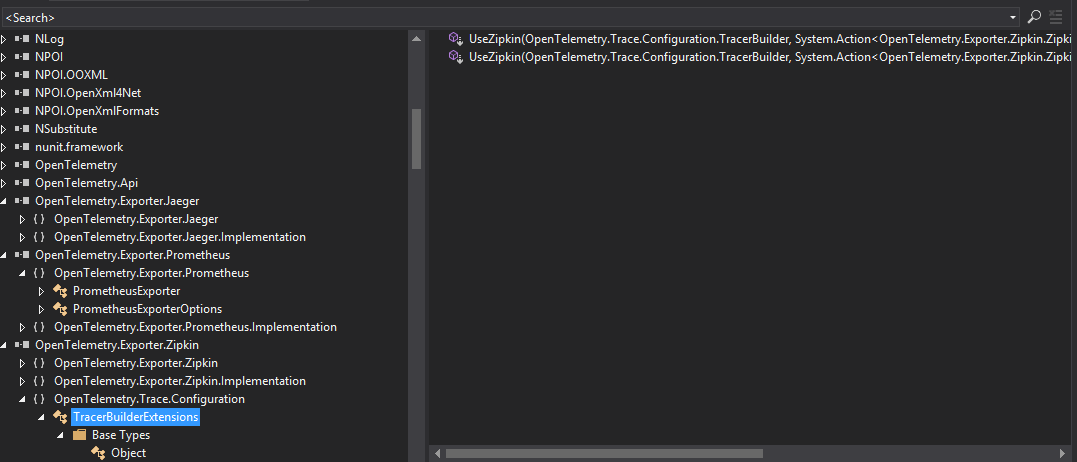Screen dimensions: 1077x462
Task: Expand the PrometheusExporter class node
Action: tap(41, 291)
